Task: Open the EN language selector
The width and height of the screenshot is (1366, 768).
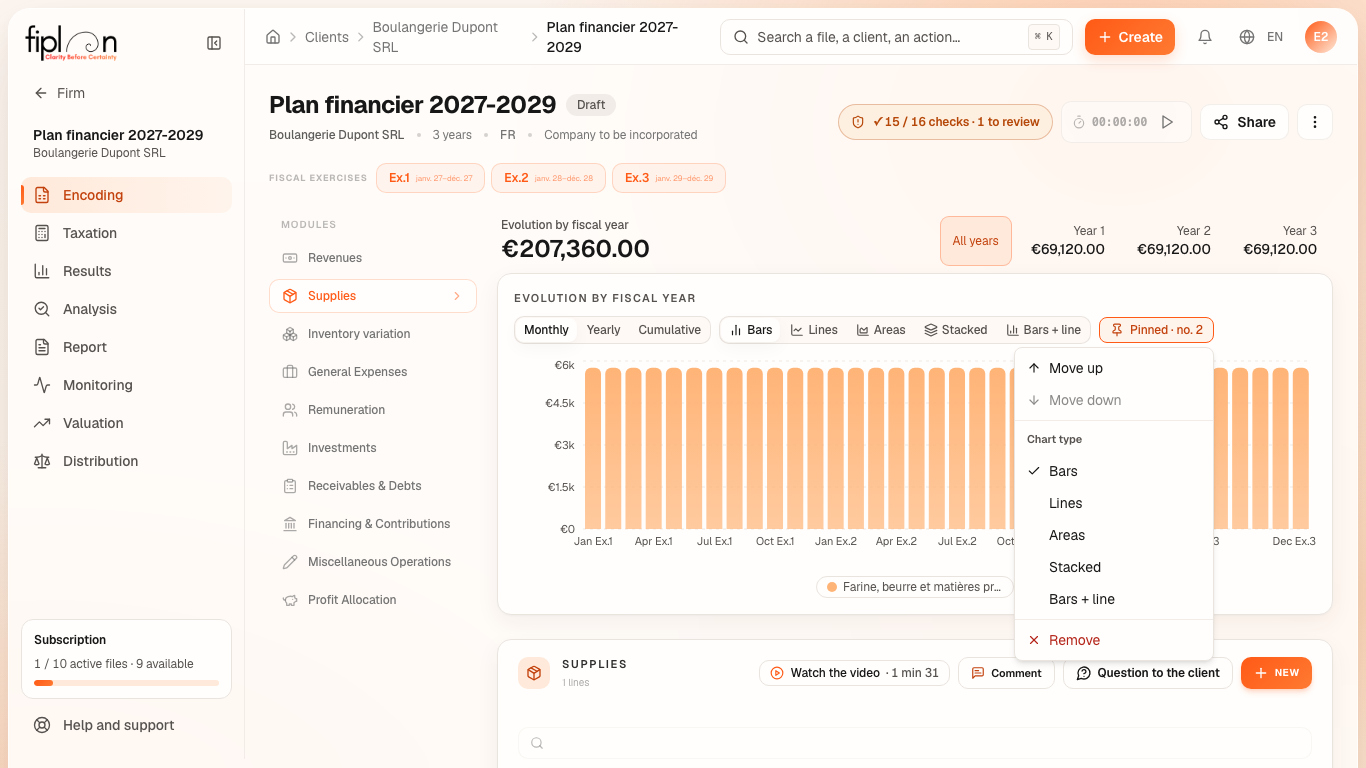Action: [x=1261, y=37]
